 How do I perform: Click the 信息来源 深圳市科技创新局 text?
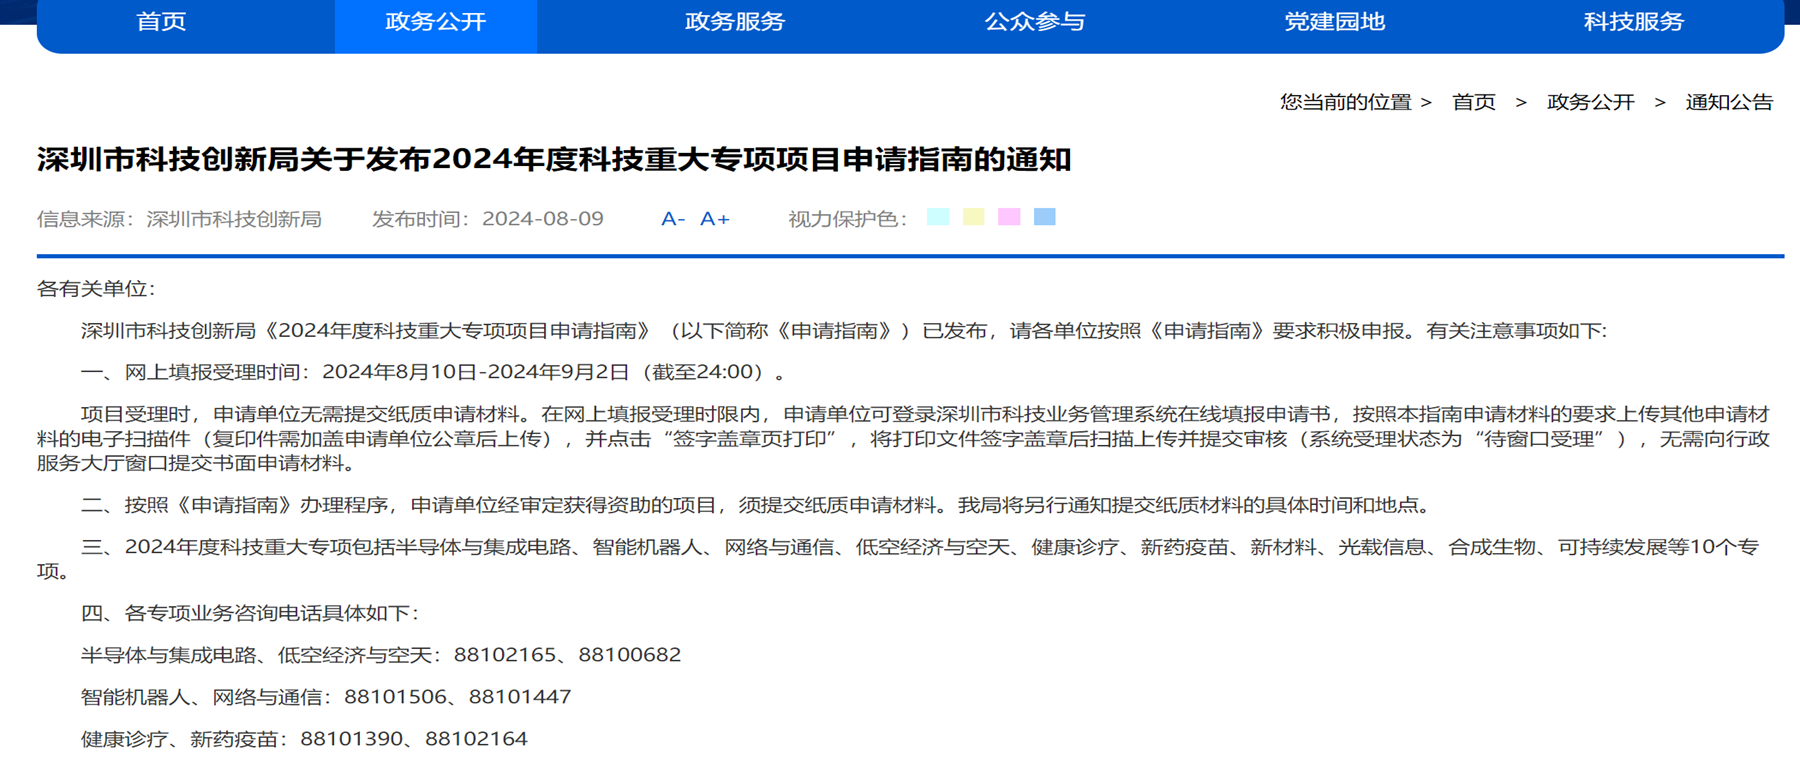point(179,219)
